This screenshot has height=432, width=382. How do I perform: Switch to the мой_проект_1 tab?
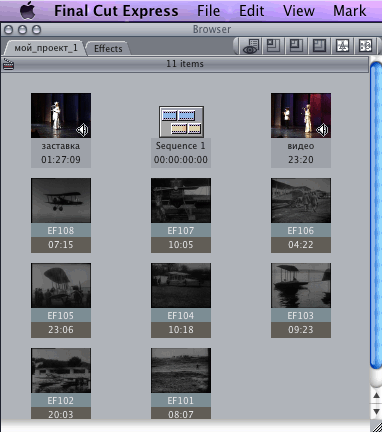coord(45,48)
